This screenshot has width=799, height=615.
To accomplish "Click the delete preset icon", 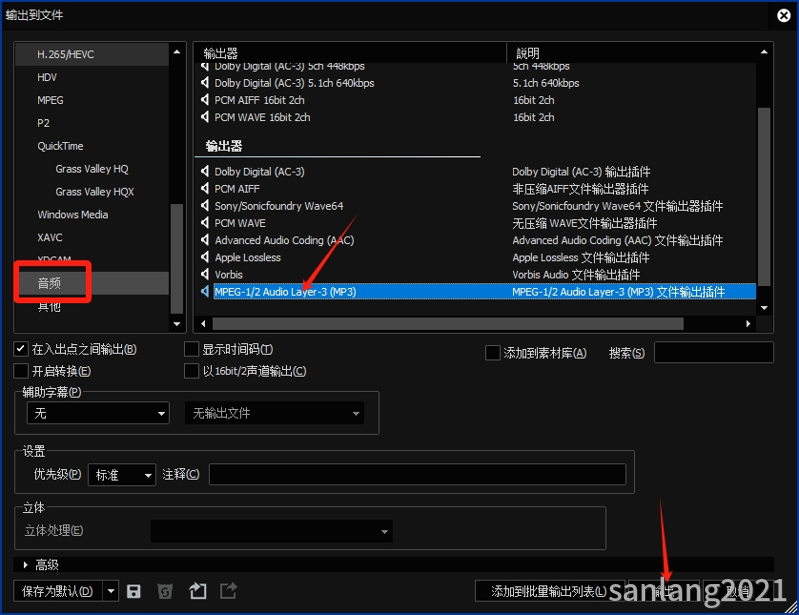I will pos(165,591).
